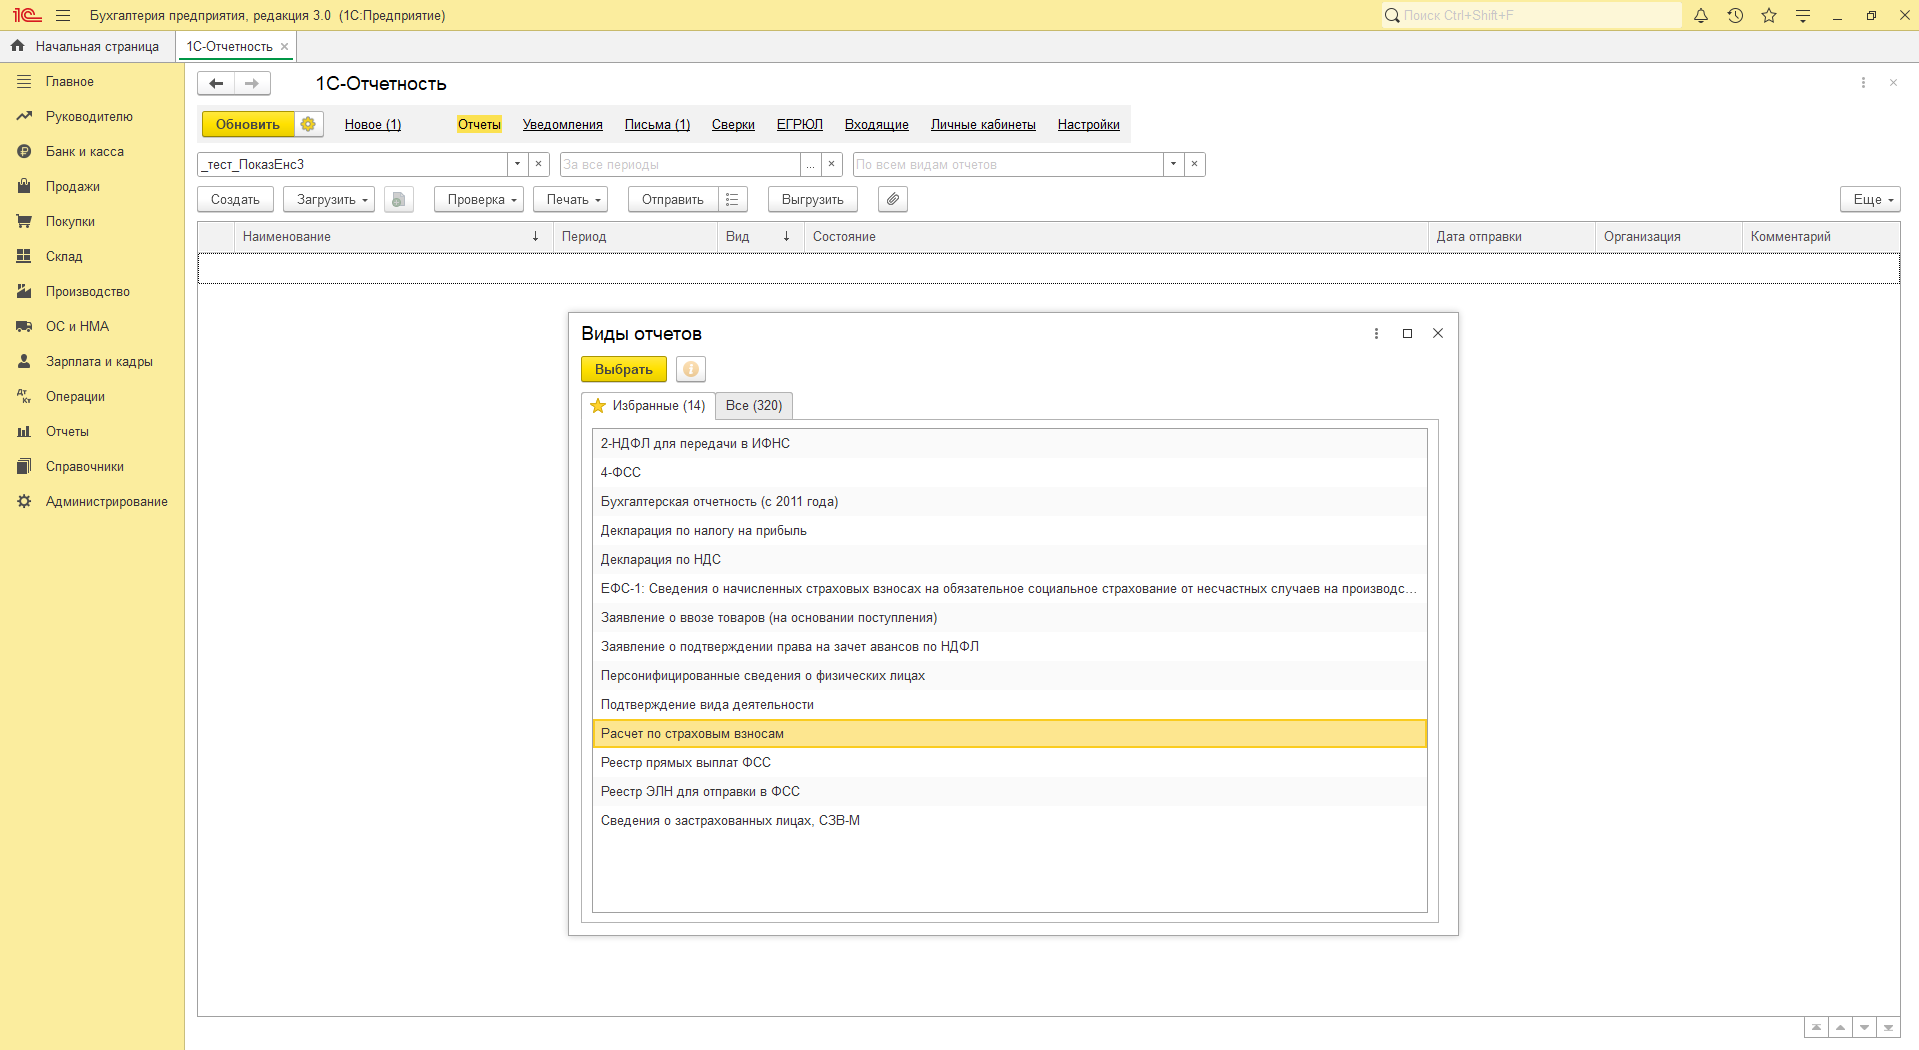Switch to Избранные (14) tab
The height and width of the screenshot is (1050, 1919).
648,405
